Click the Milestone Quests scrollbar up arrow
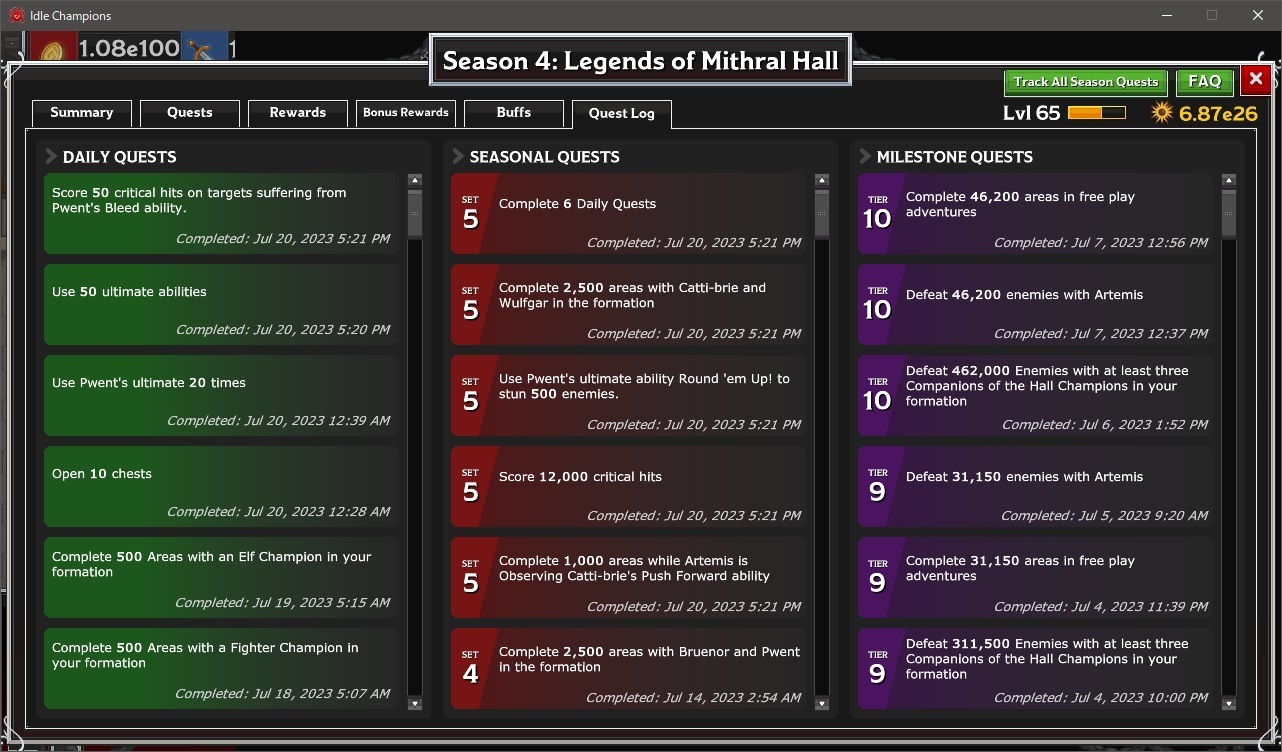 click(1229, 181)
